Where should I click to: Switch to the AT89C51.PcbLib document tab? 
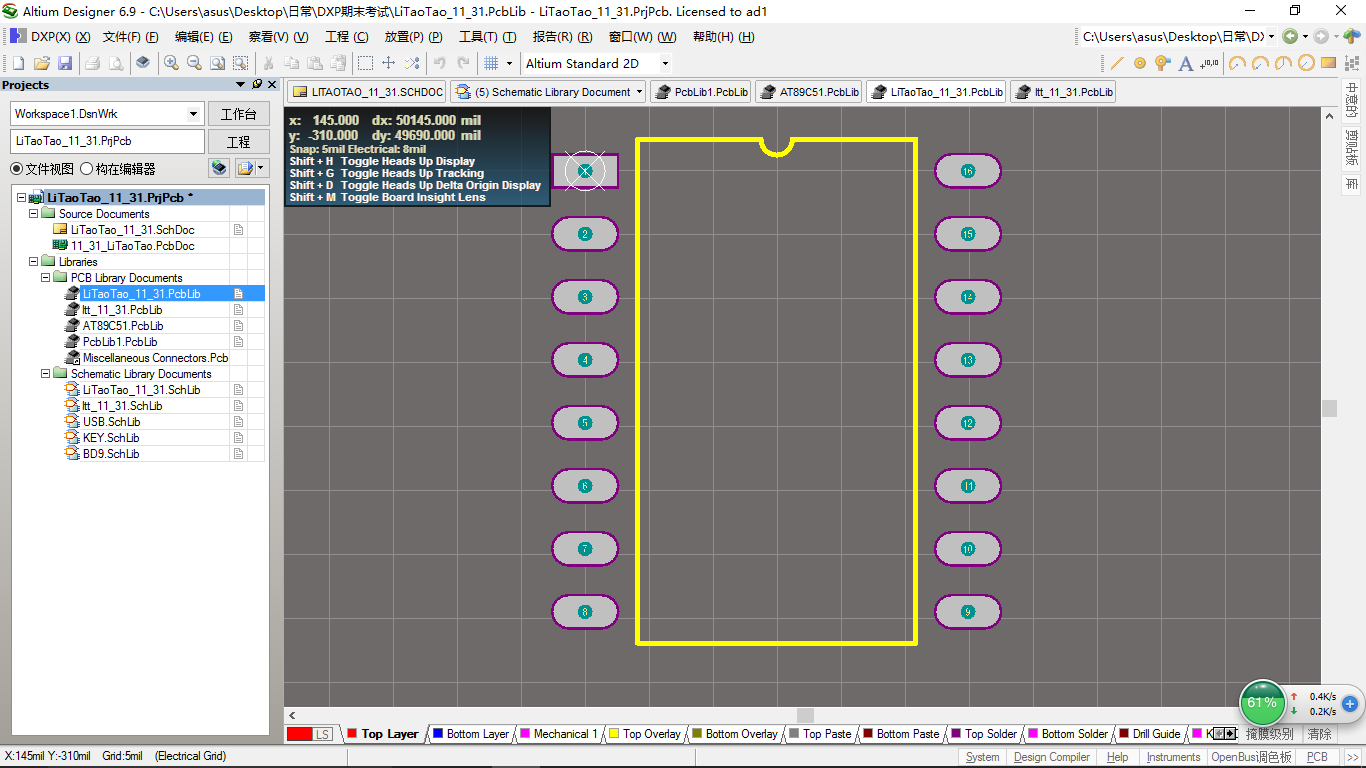(x=810, y=92)
